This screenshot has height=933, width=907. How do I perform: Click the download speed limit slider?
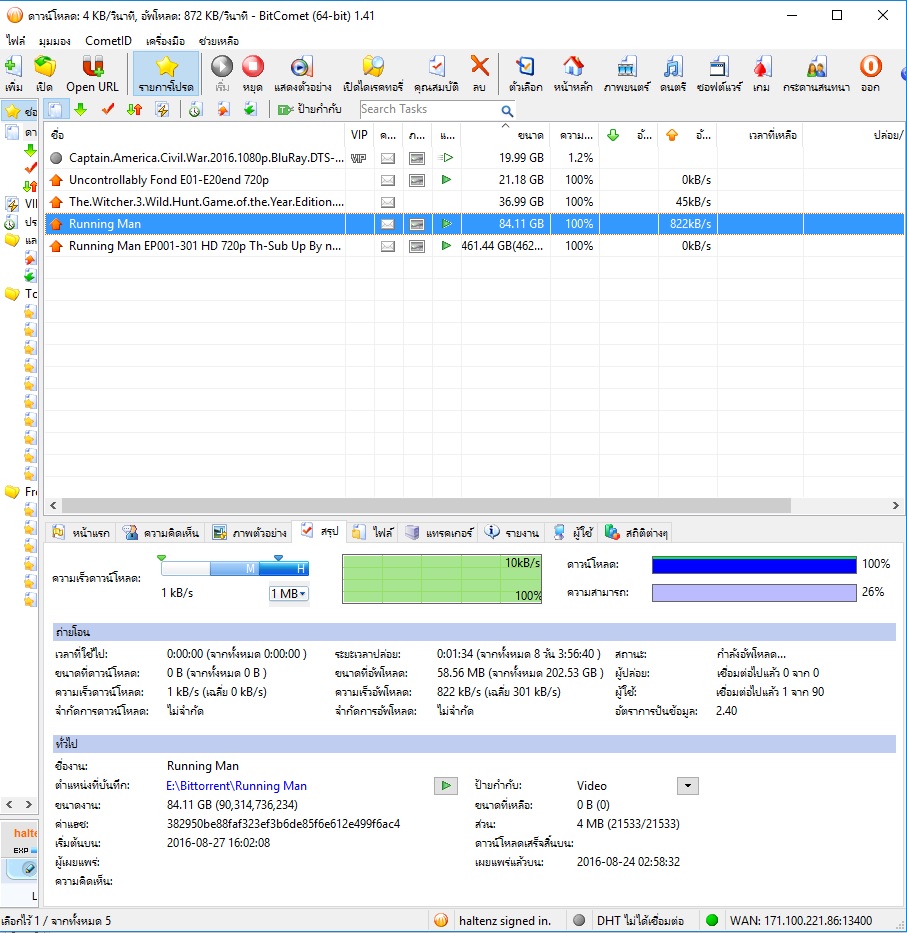click(x=235, y=569)
